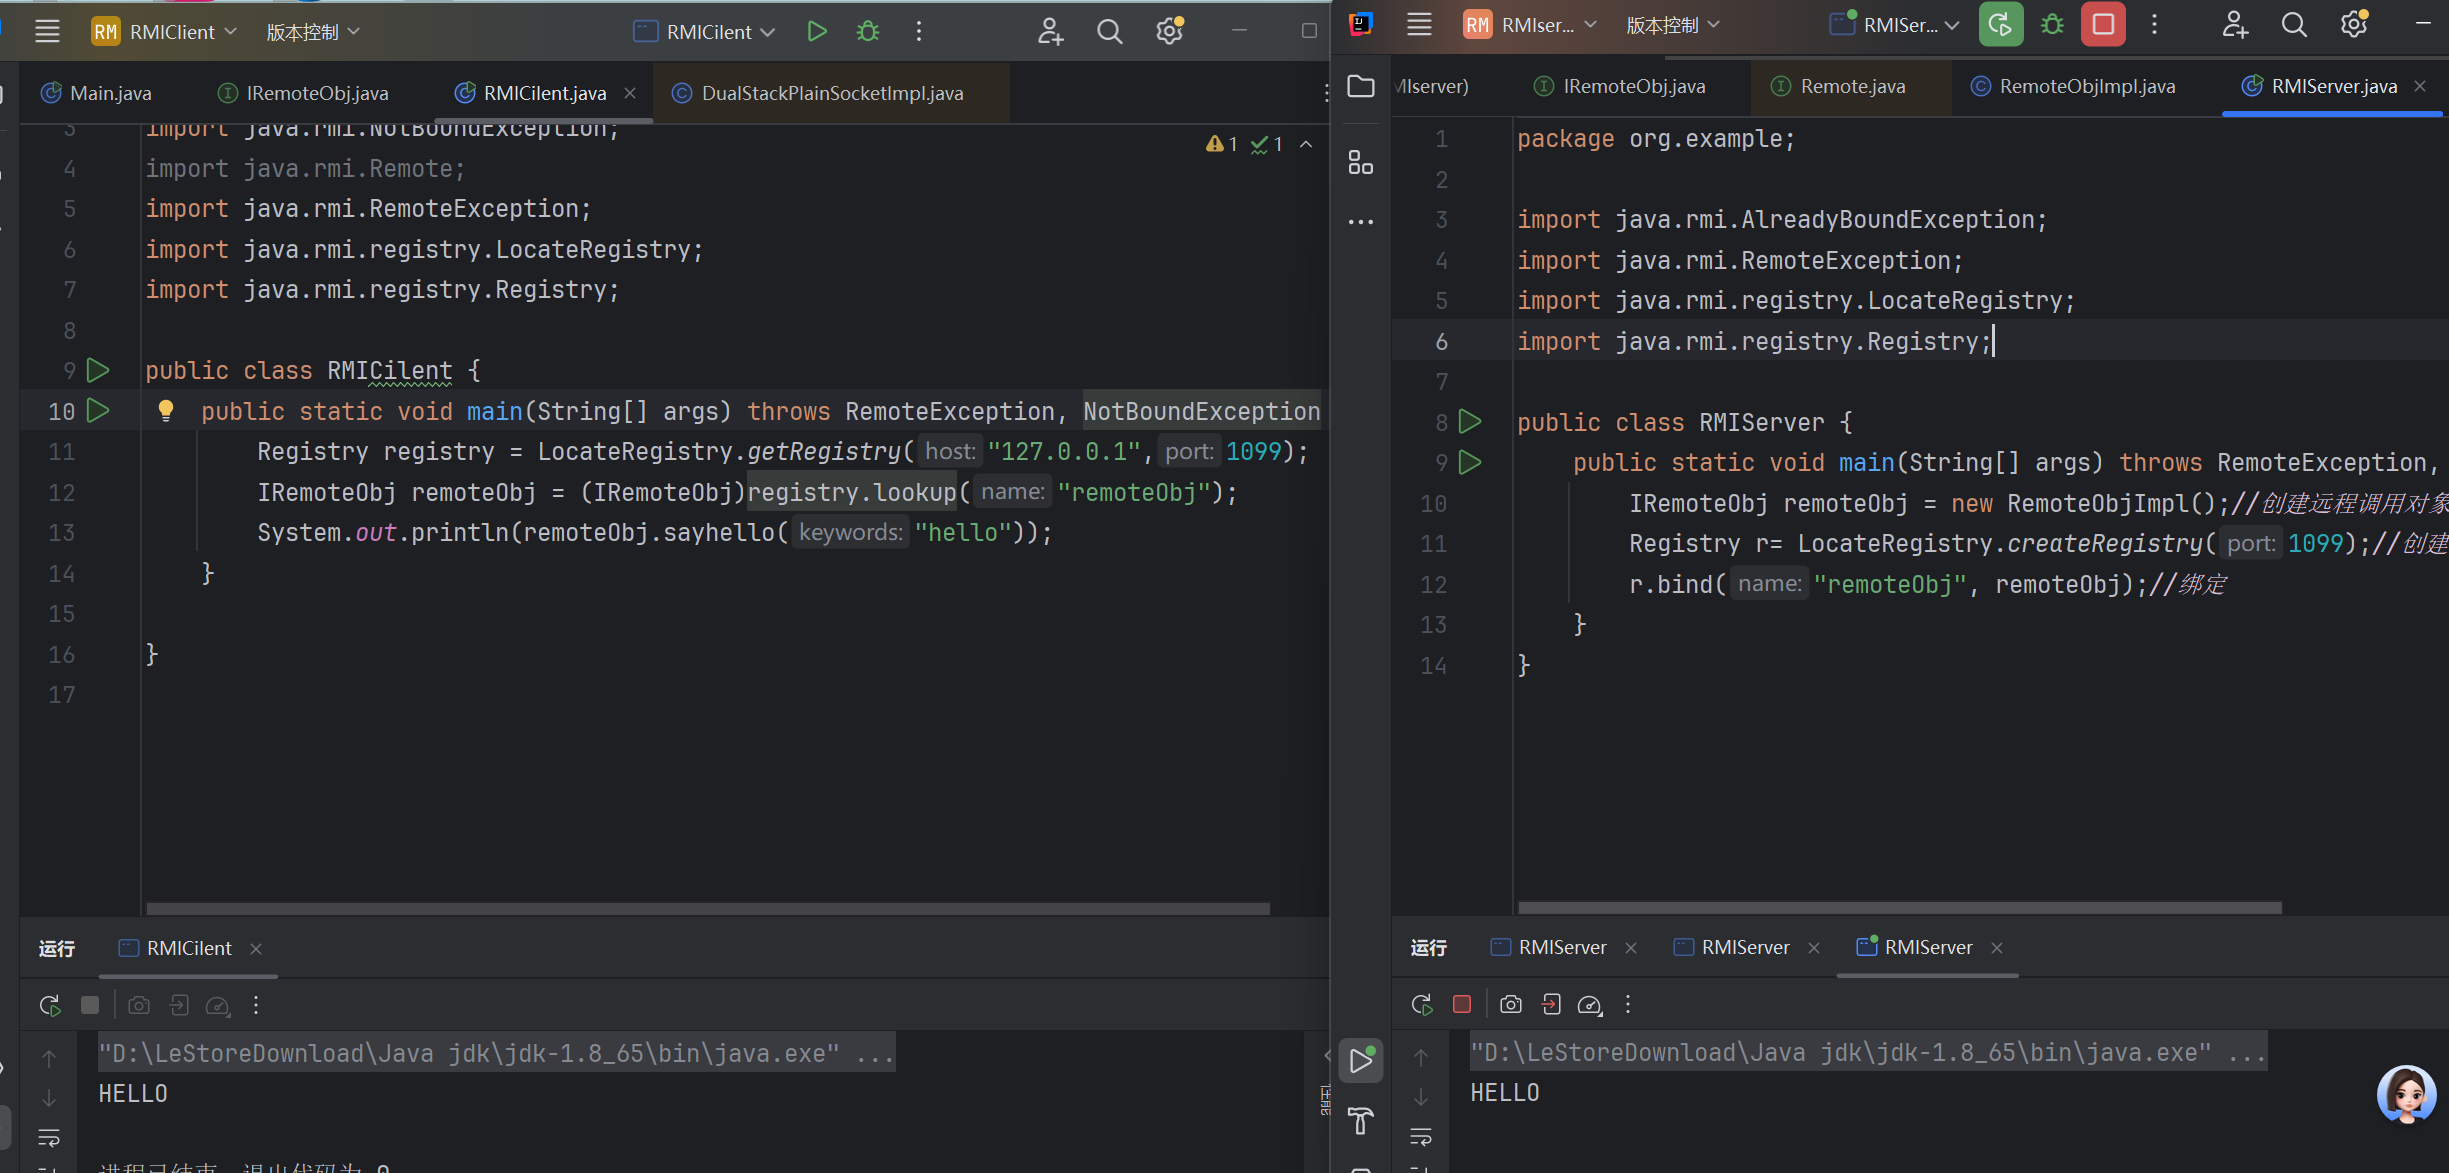Click stop square in RMIServer run console

1462,1004
